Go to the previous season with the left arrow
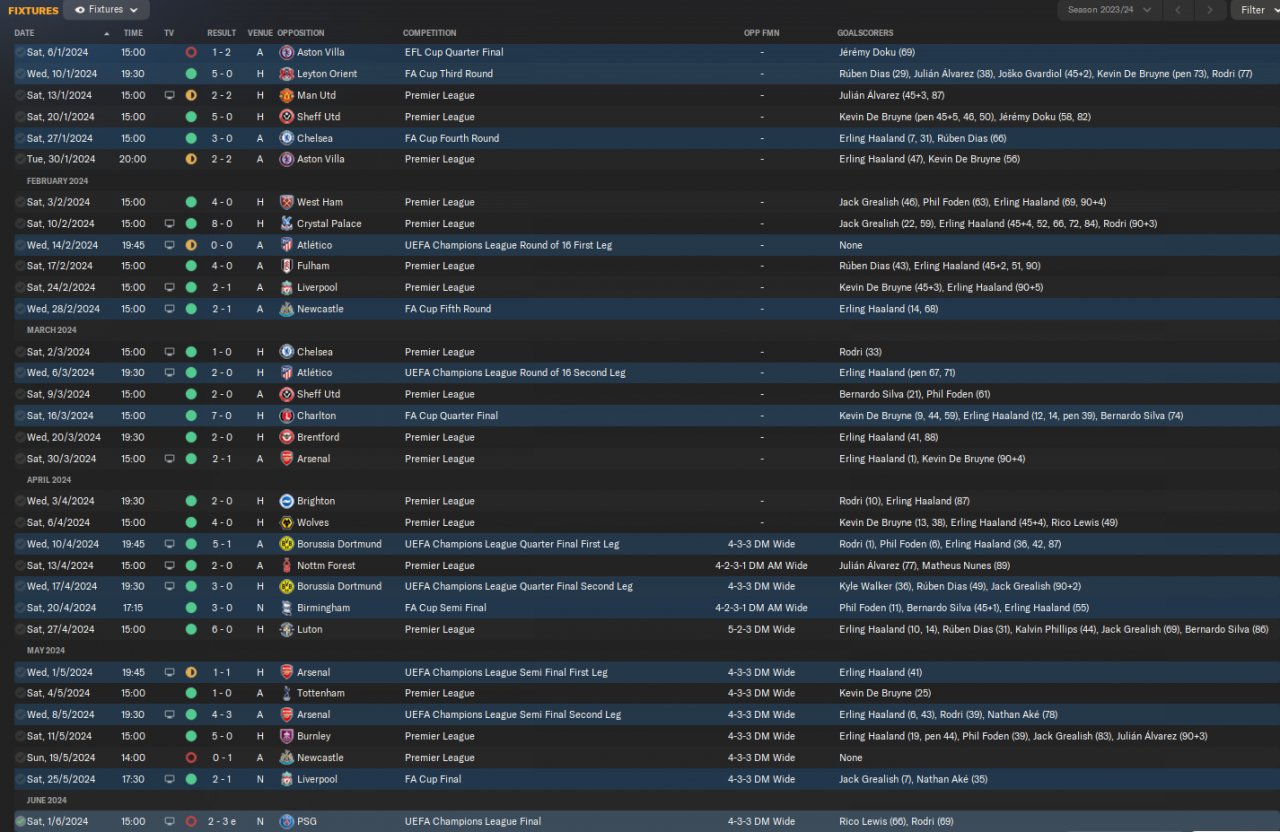 pyautogui.click(x=1178, y=10)
